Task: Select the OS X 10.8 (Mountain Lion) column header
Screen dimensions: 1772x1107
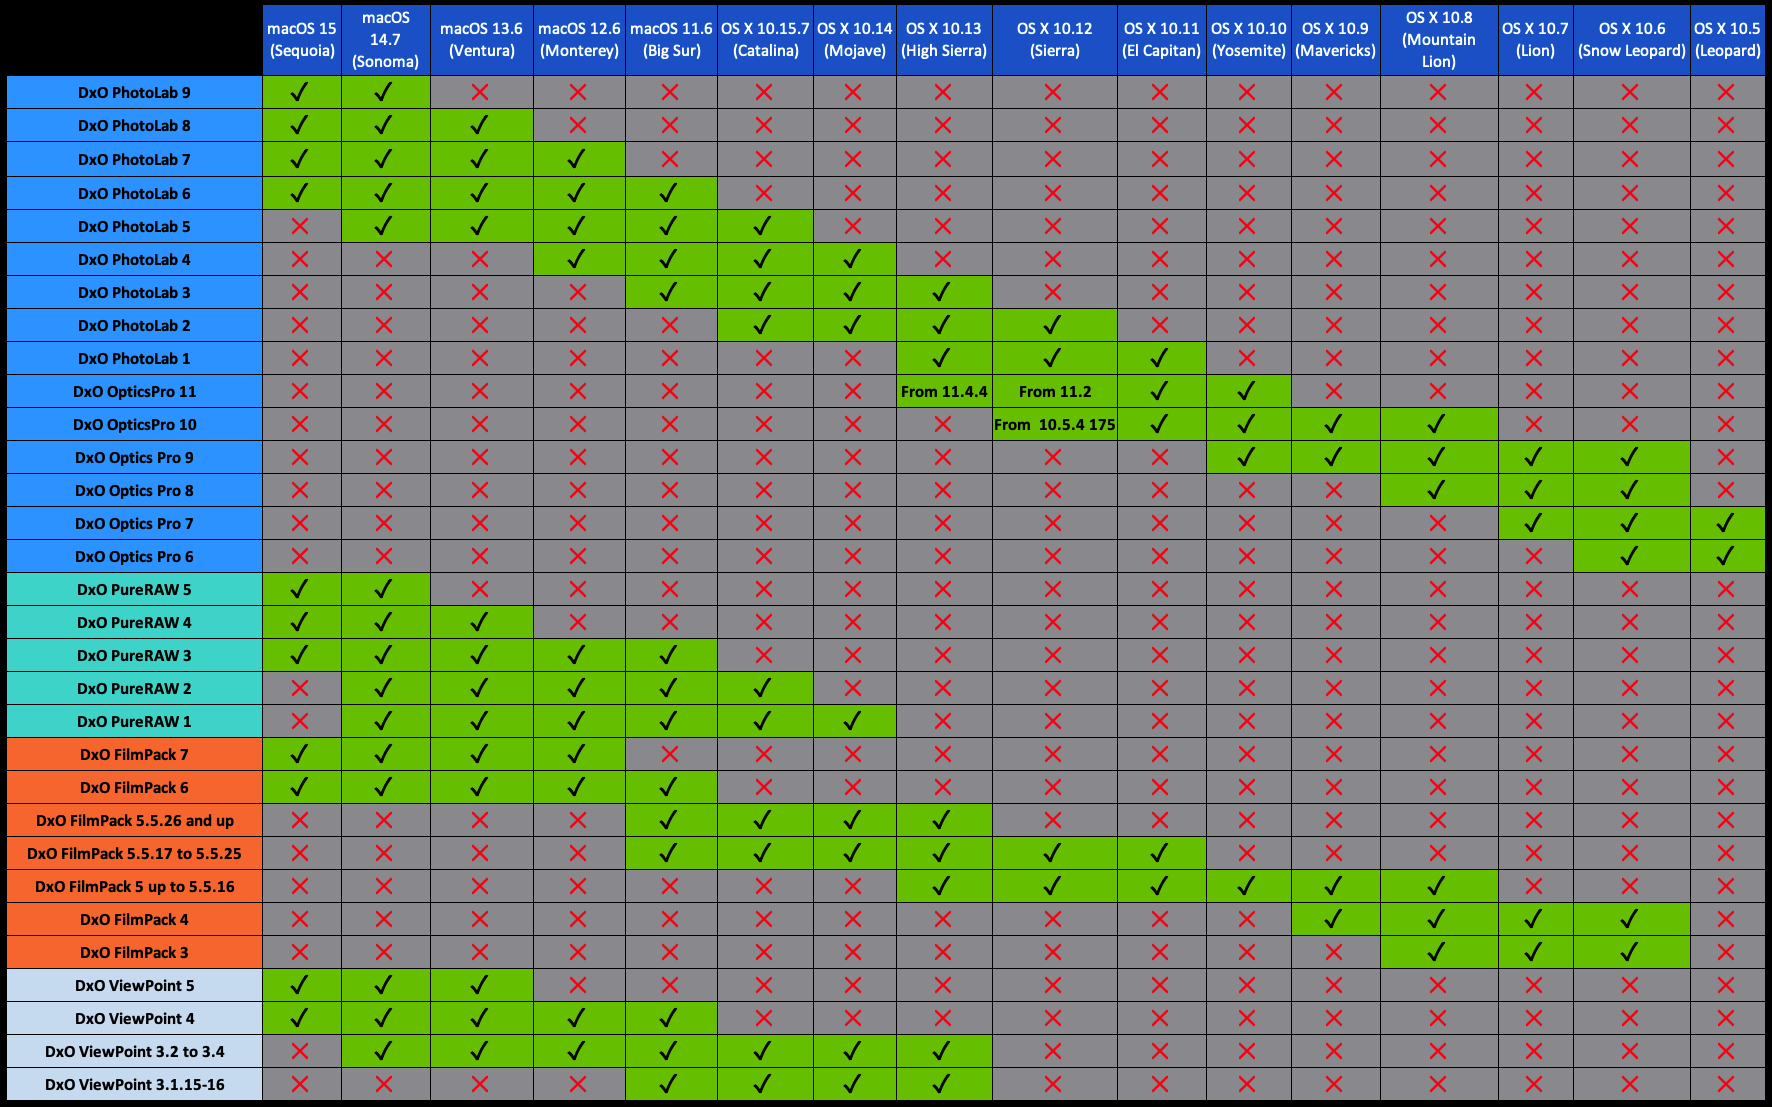Action: (1438, 40)
